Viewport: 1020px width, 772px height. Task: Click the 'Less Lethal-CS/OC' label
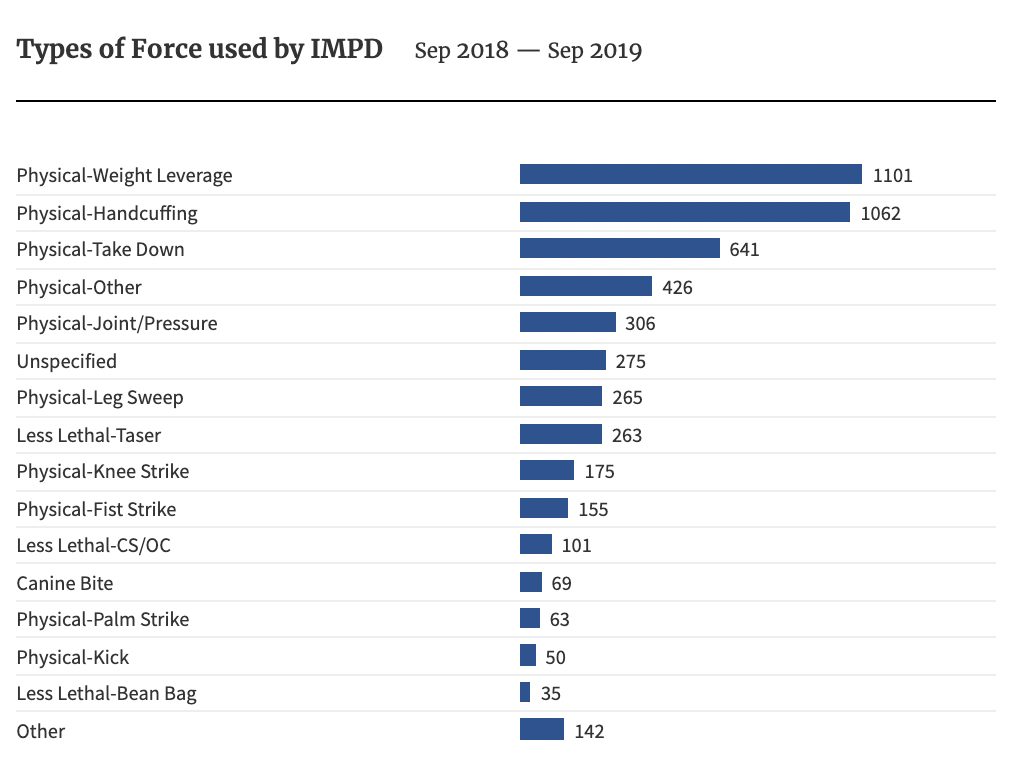click(x=94, y=545)
